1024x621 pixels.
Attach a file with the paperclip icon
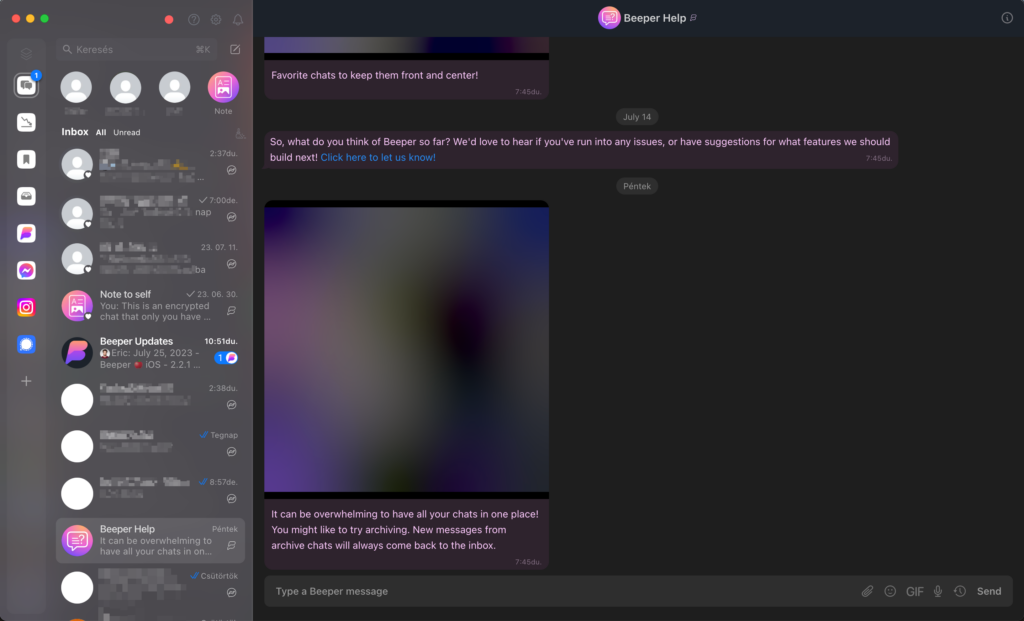[x=867, y=592]
